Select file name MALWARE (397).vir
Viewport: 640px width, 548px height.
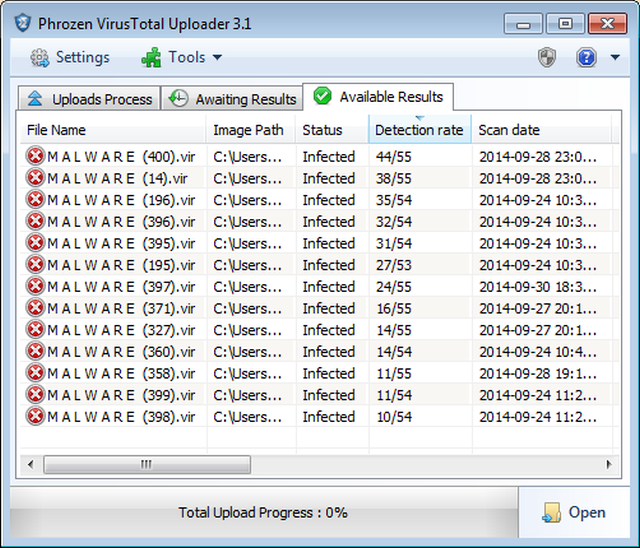[121, 286]
